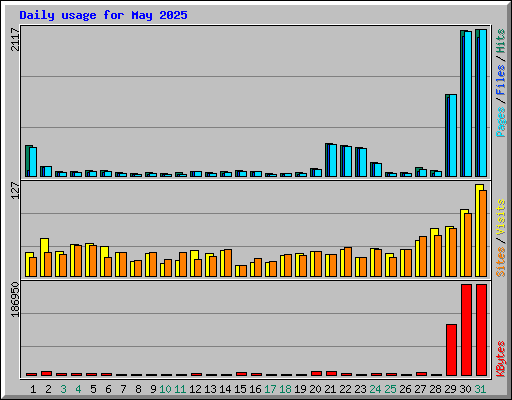Click the cyan pages bar for day 30
The image size is (512, 400).
click(468, 104)
